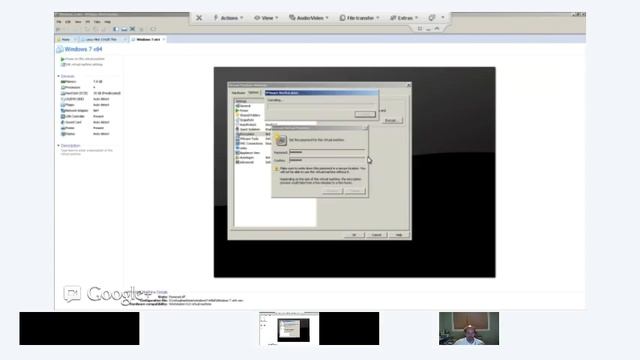Screen dimensions: 640x360
Task: Click the Encrypt button in the password dialog
Action: (x=332, y=191)
